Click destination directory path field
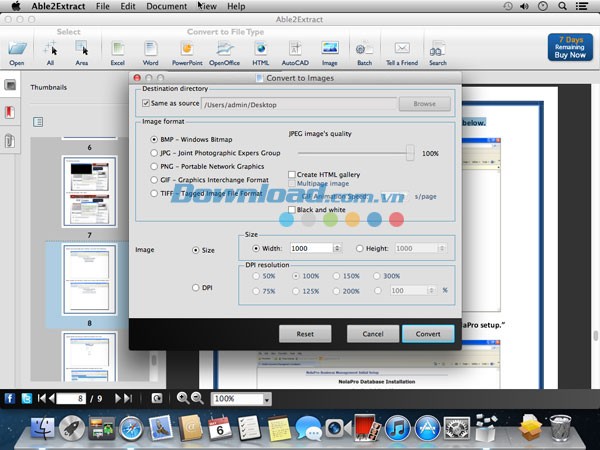This screenshot has height=450, width=600. [x=299, y=104]
